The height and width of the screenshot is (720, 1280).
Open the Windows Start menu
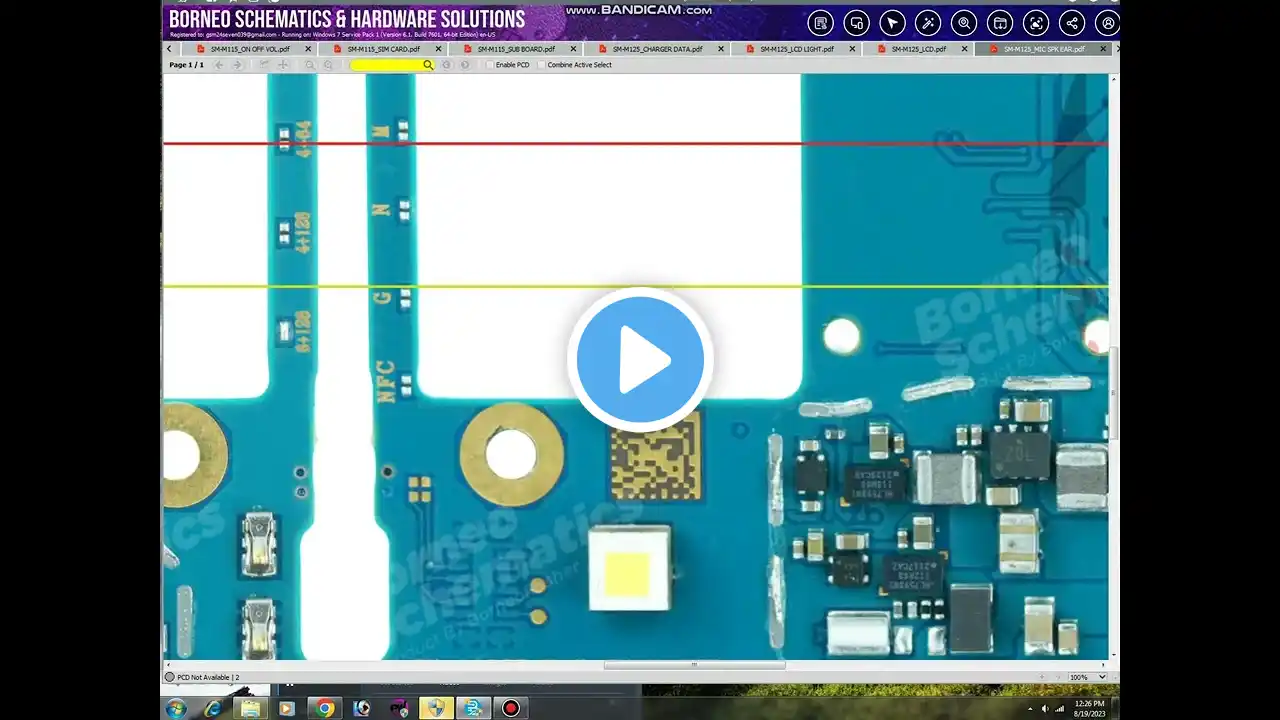(x=176, y=708)
